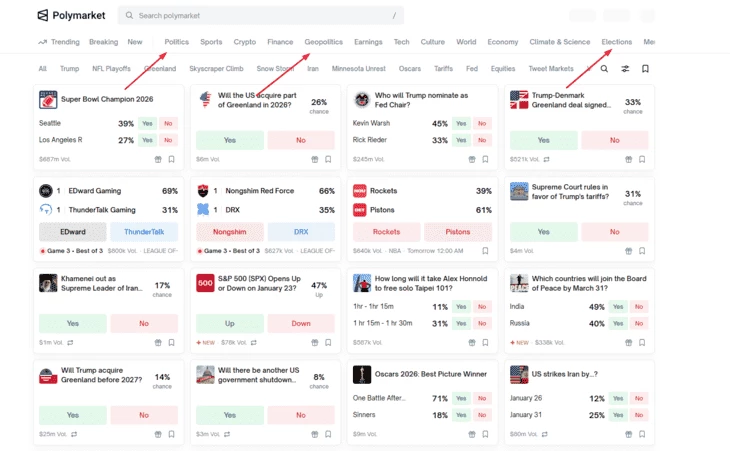This screenshot has width=730, height=451.
Task: Select the NFL Playoffs topic filter
Action: (111, 69)
